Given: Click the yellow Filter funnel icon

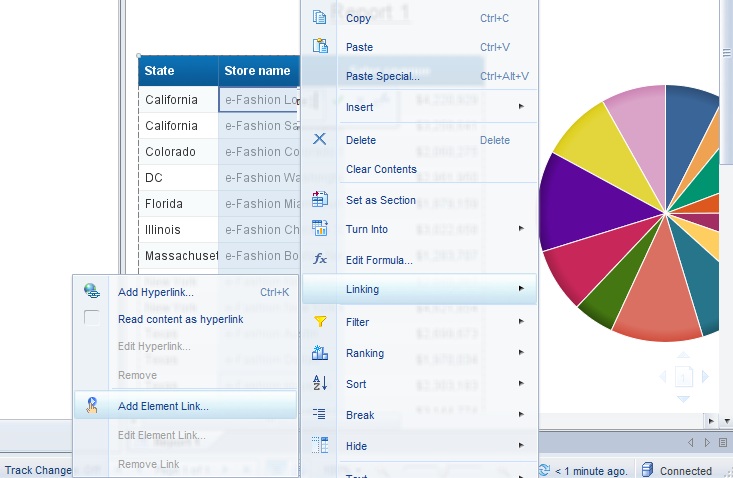Looking at the screenshot, I should pyautogui.click(x=320, y=321).
